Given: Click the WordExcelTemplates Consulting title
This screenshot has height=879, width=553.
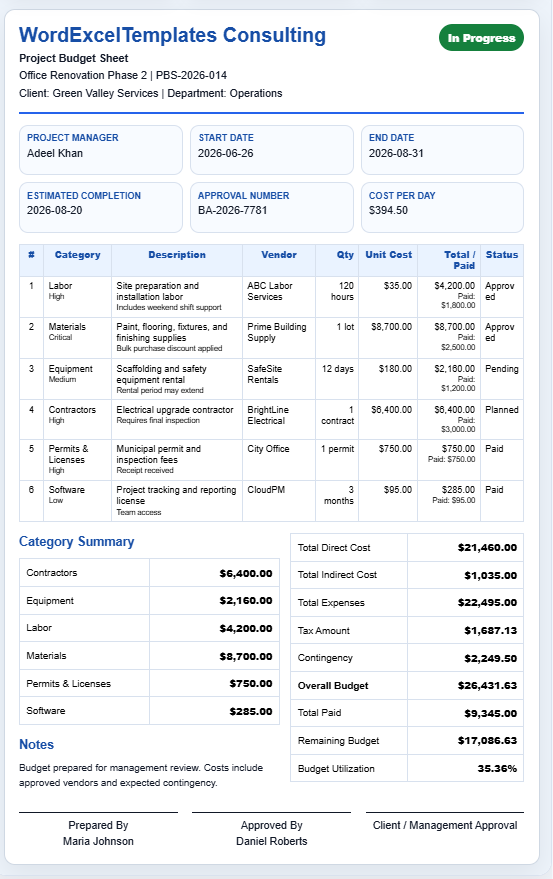Looking at the screenshot, I should click(x=172, y=35).
